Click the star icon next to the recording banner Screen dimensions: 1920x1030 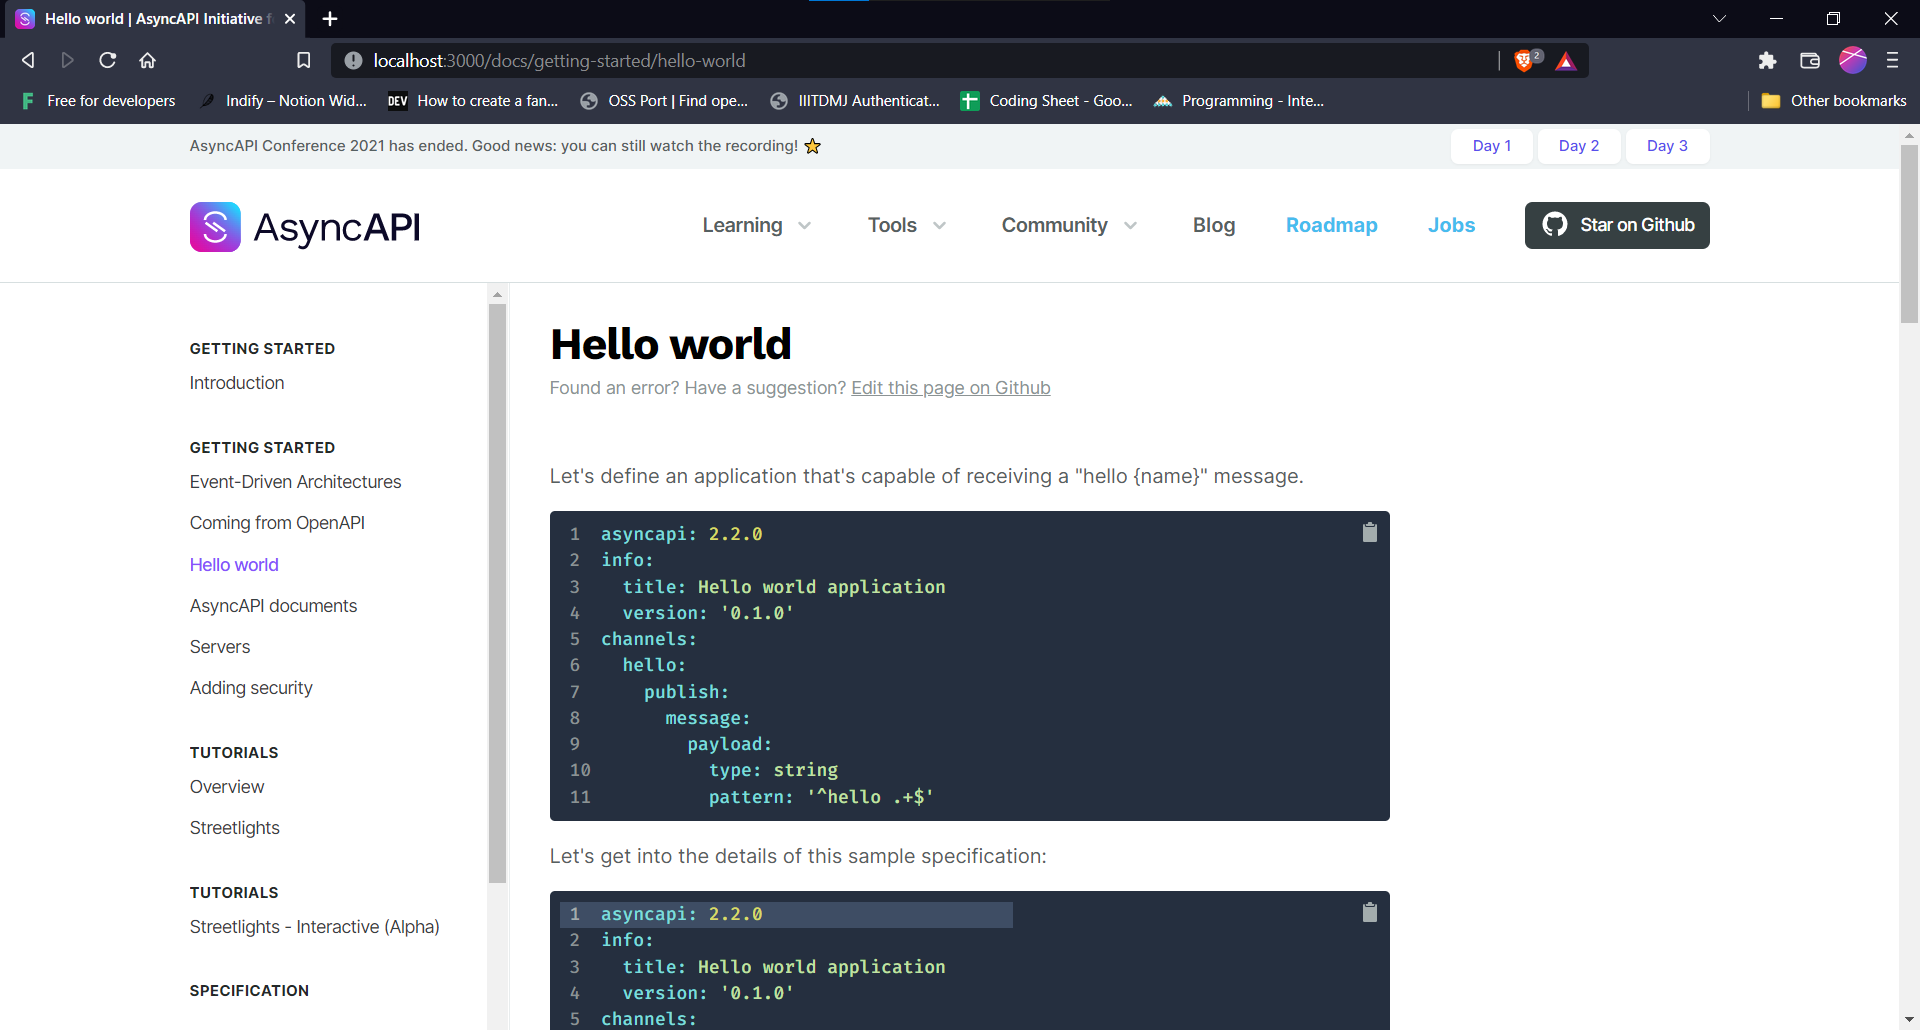[x=812, y=146]
